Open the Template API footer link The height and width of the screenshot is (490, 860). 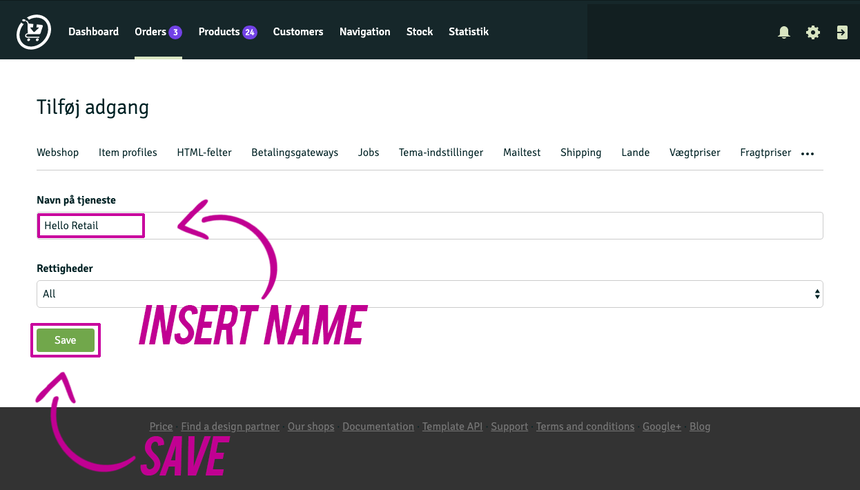click(x=452, y=427)
